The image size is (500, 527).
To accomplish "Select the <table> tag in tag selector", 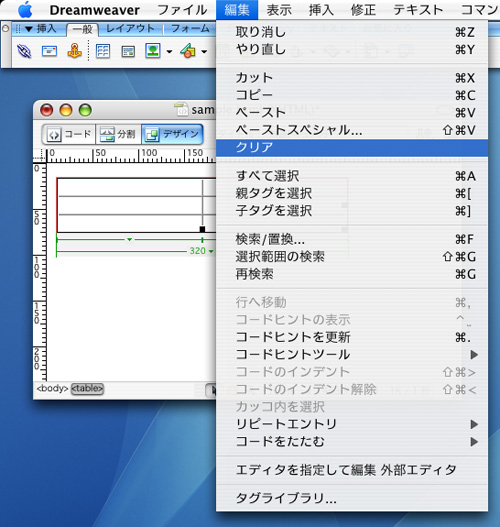I will pyautogui.click(x=87, y=389).
